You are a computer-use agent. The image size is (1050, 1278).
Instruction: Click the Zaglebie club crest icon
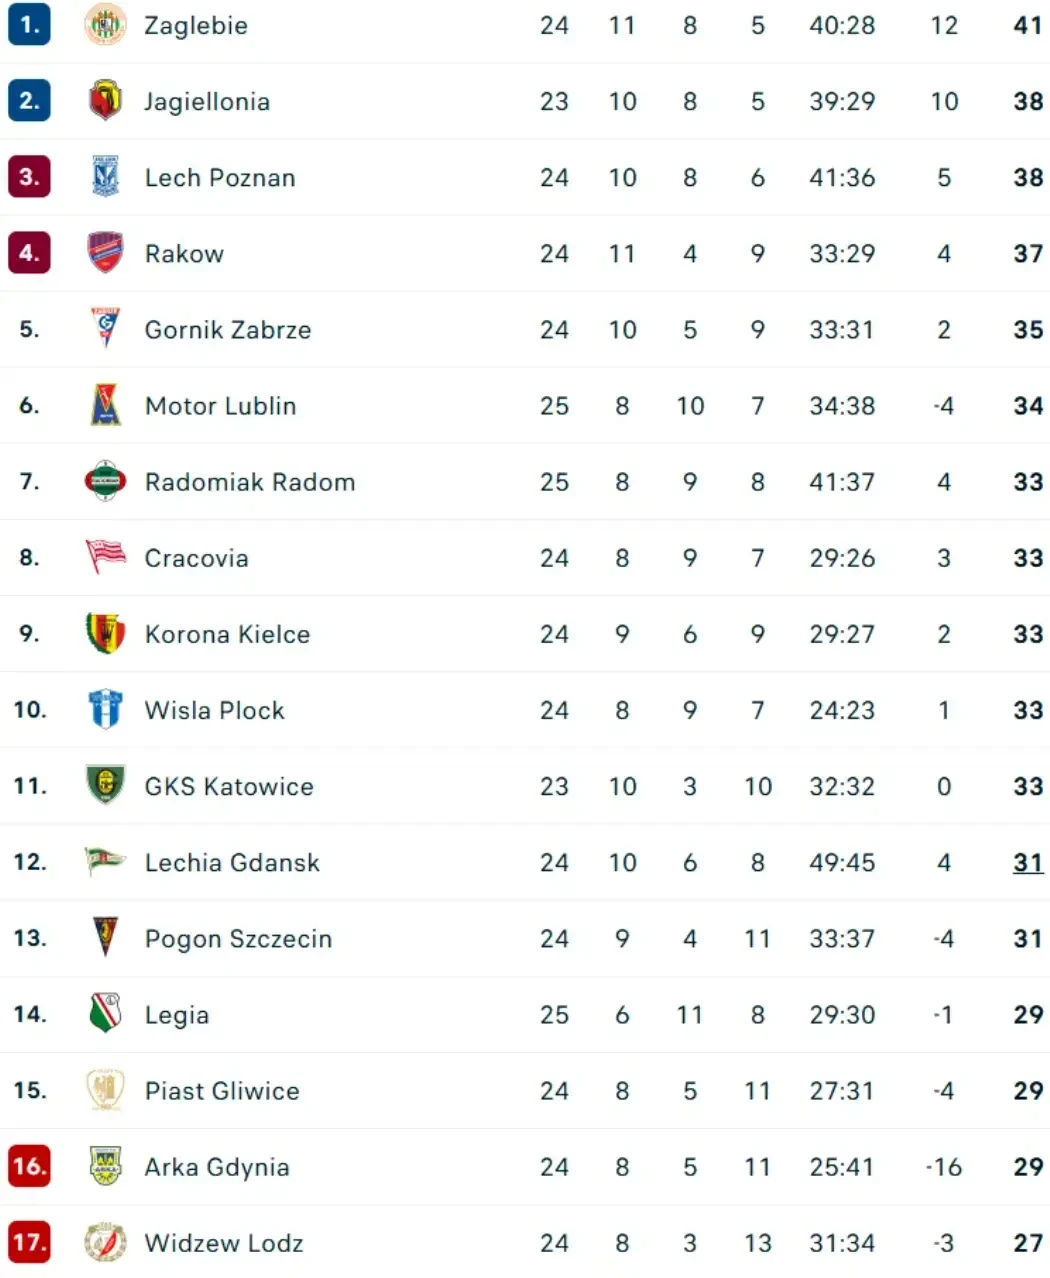point(105,25)
